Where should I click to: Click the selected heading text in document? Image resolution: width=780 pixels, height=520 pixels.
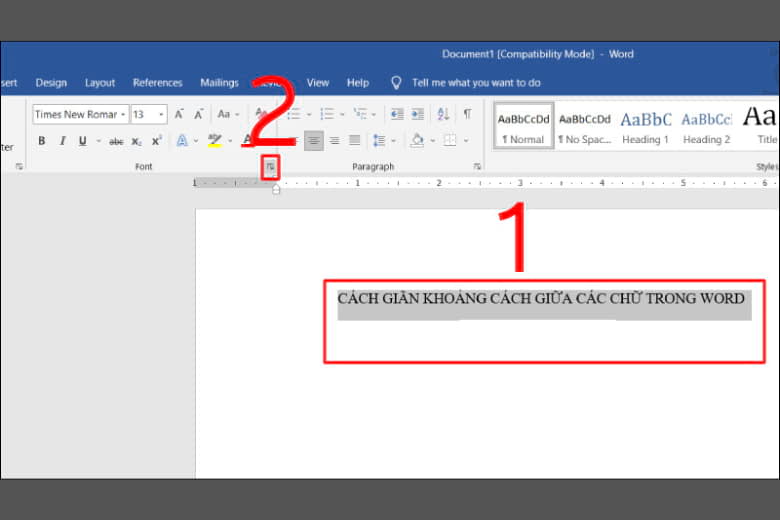[541, 299]
